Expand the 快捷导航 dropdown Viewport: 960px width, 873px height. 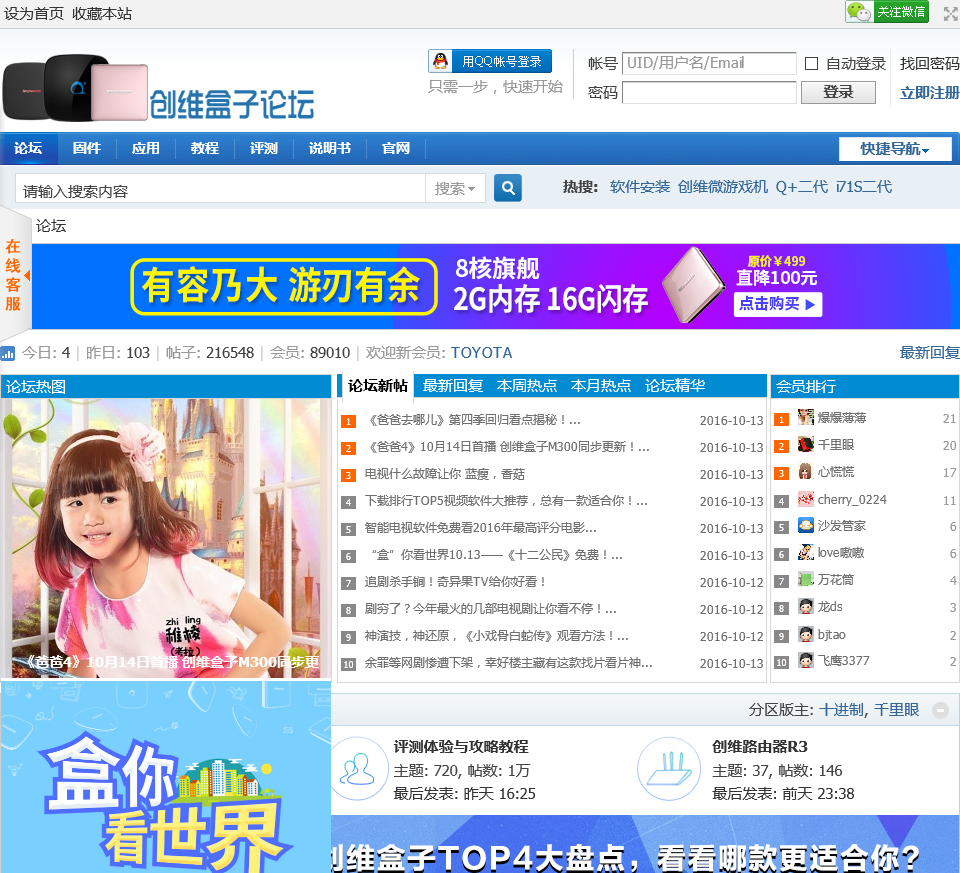894,149
